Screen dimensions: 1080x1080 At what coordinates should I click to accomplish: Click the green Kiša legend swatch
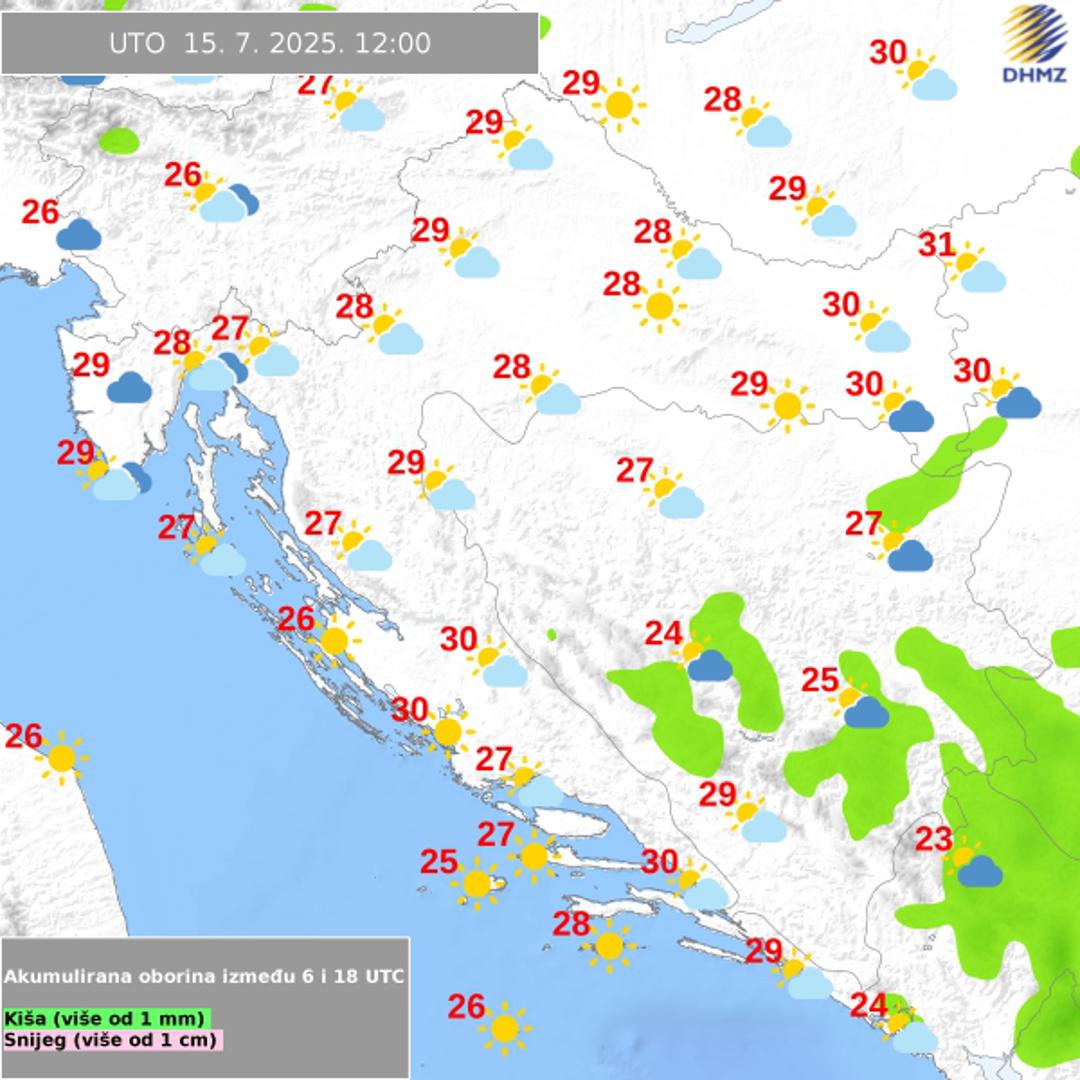point(106,1018)
